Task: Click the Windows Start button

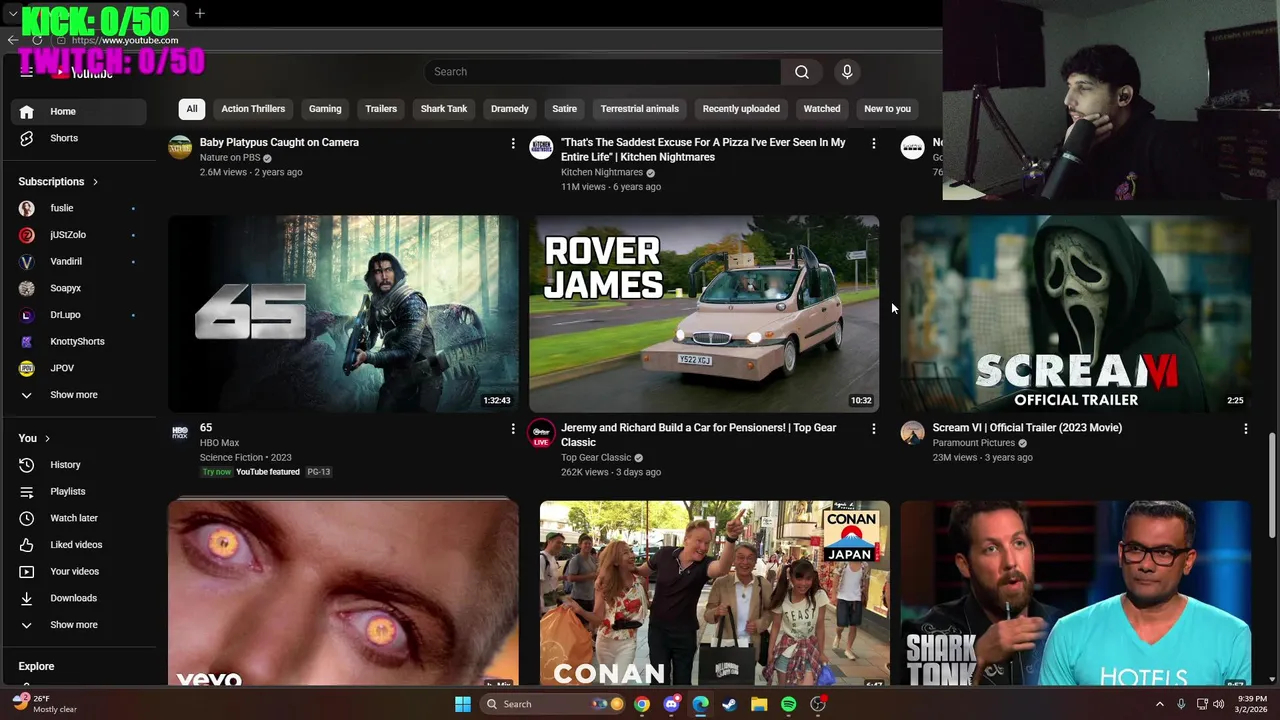Action: [x=463, y=704]
